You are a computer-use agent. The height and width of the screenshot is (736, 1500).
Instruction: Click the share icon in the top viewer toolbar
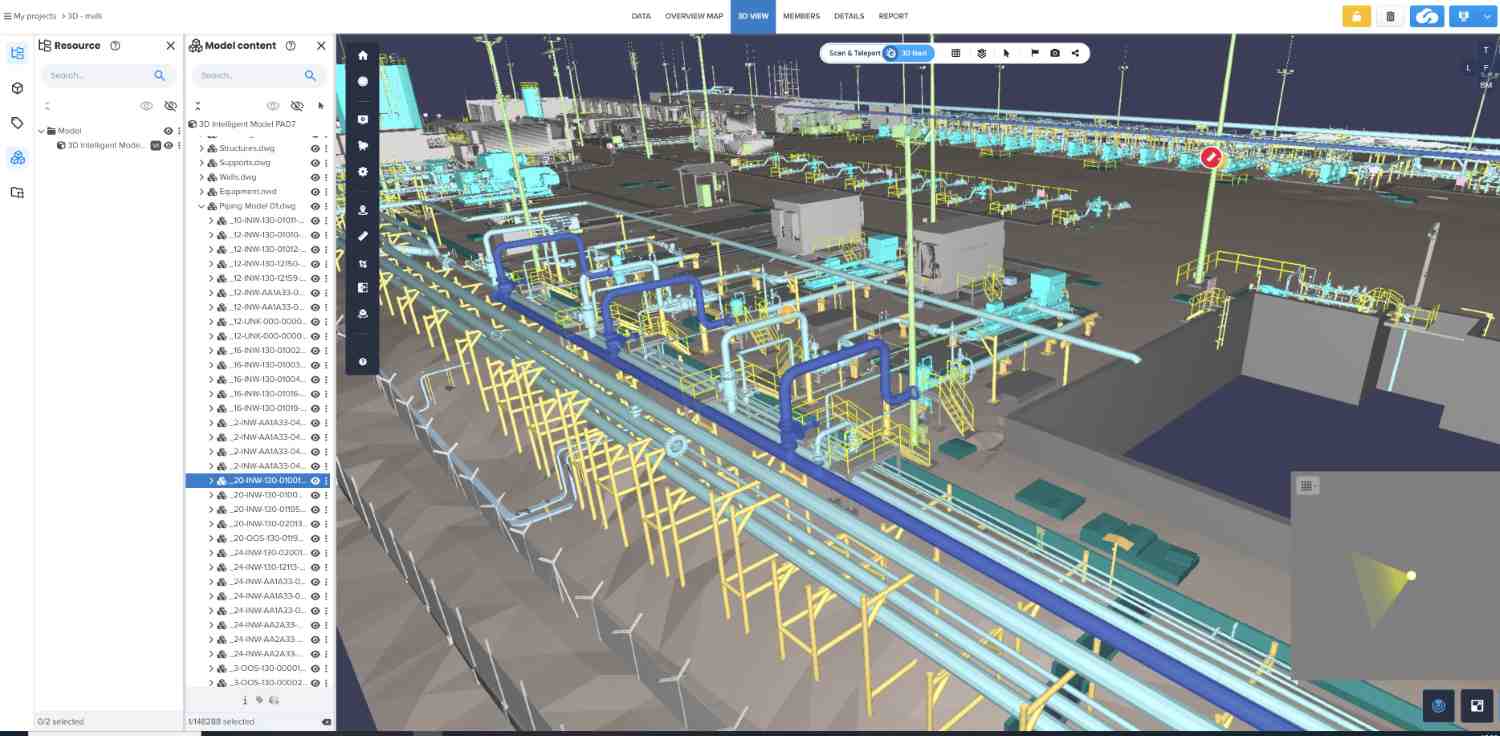point(1075,53)
